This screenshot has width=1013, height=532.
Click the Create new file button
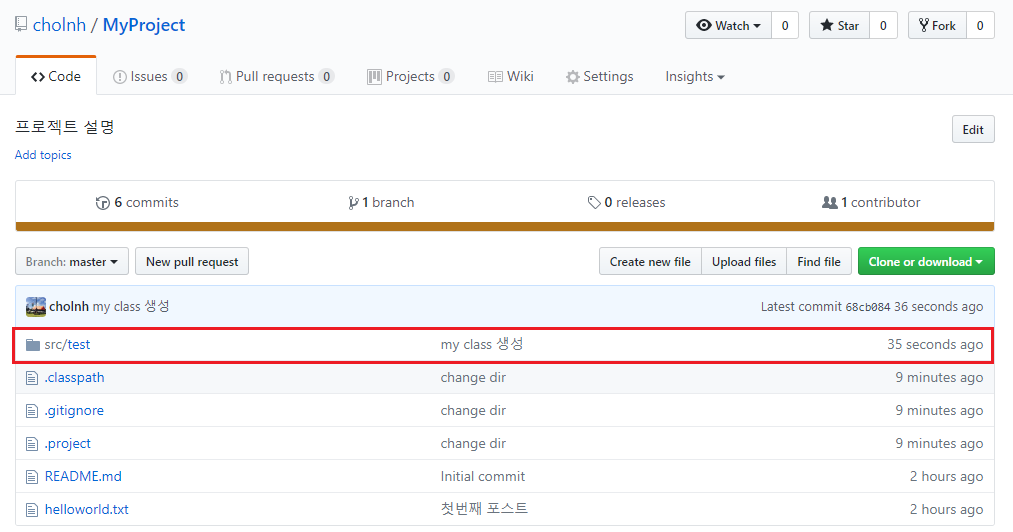tap(650, 262)
